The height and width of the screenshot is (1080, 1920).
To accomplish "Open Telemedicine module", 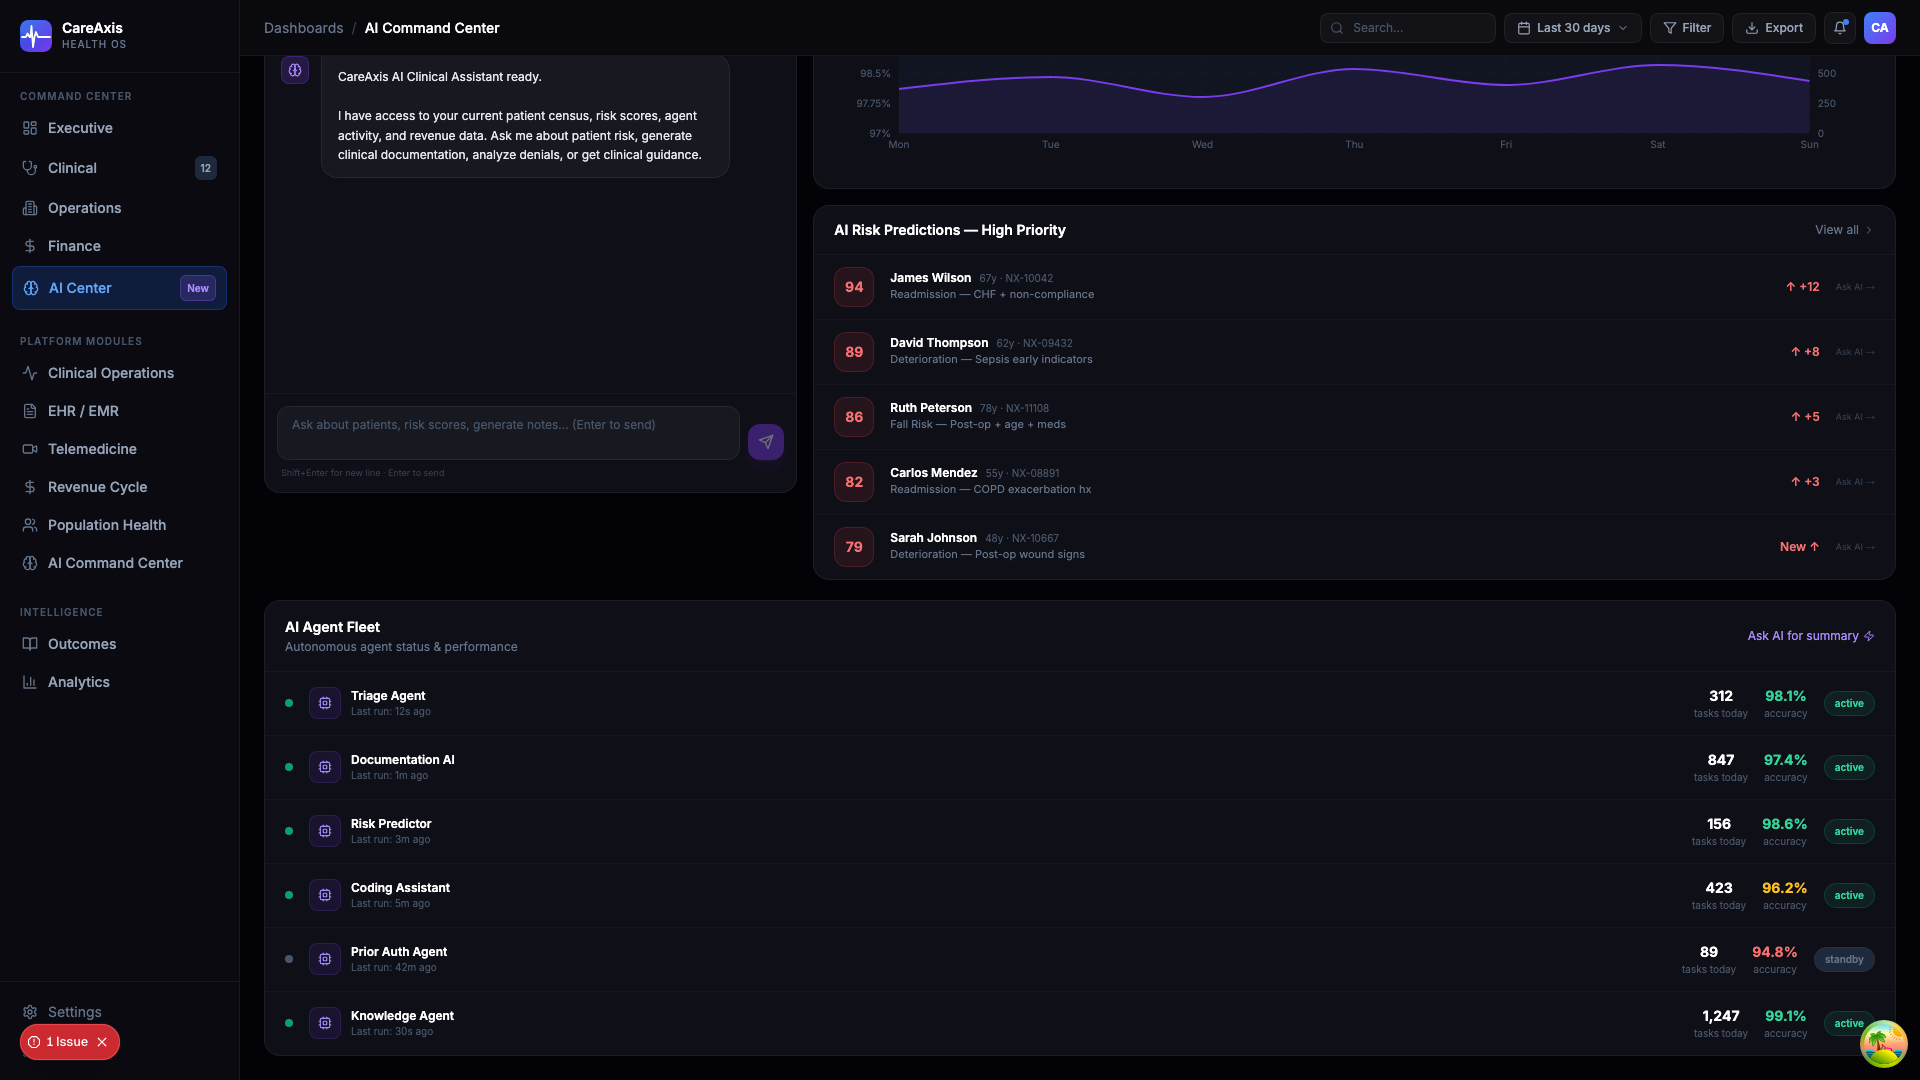I will click(x=119, y=449).
